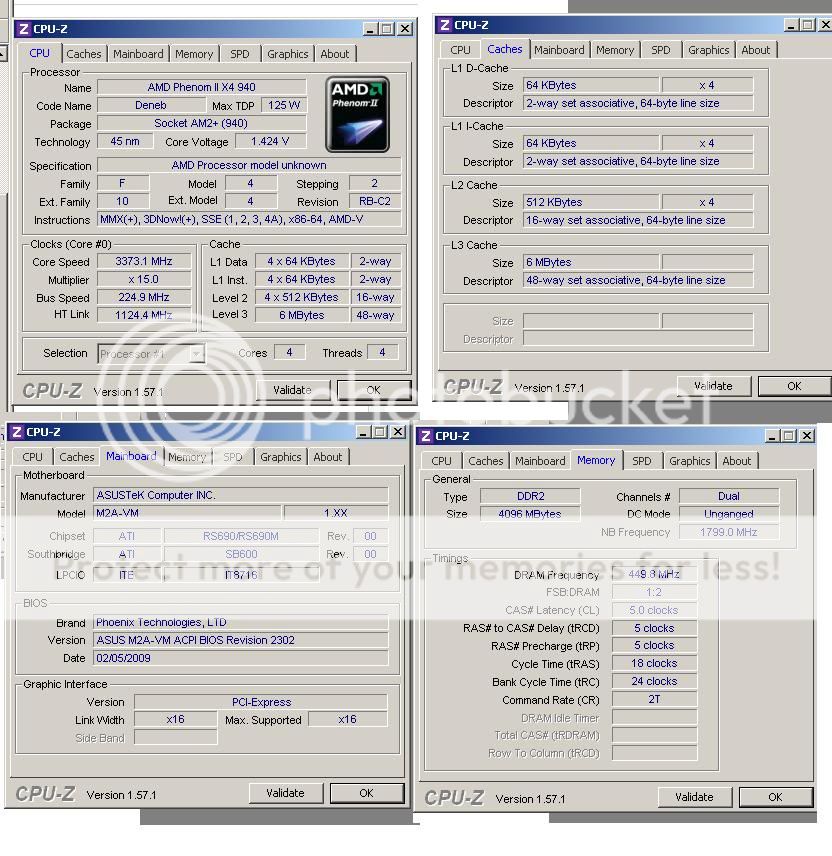This screenshot has height=856, width=832.
Task: Click the L3 descriptor "48-way set associative, 64-byte line size"
Action: tap(638, 280)
